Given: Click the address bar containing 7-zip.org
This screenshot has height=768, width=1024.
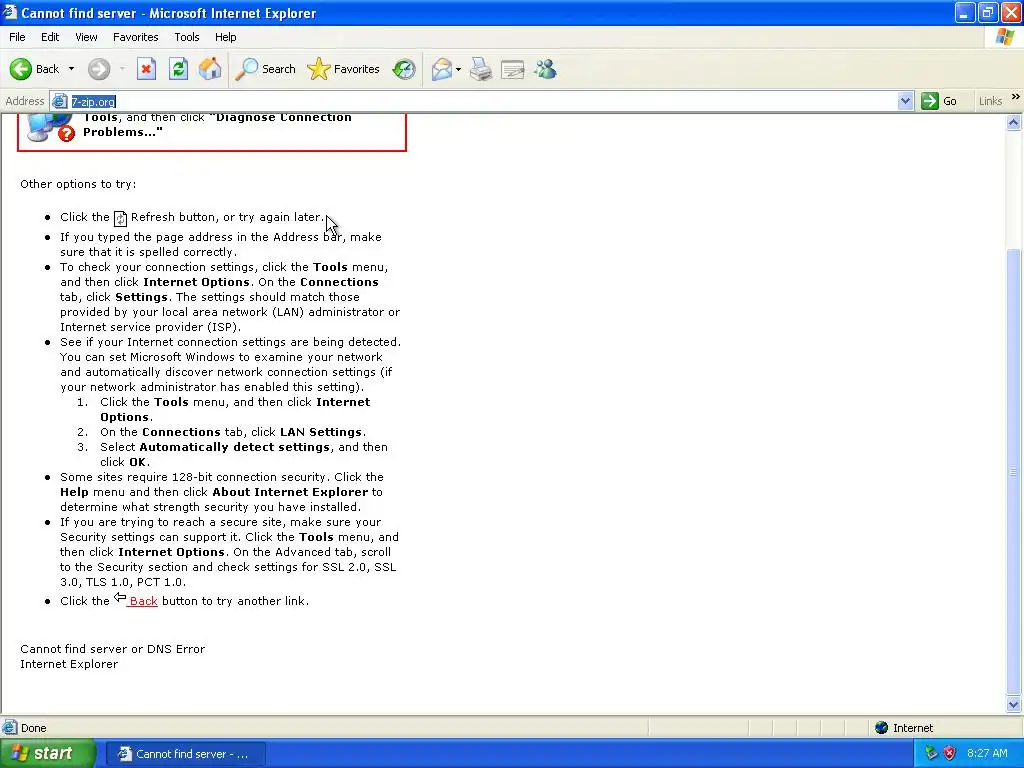Looking at the screenshot, I should pos(482,101).
